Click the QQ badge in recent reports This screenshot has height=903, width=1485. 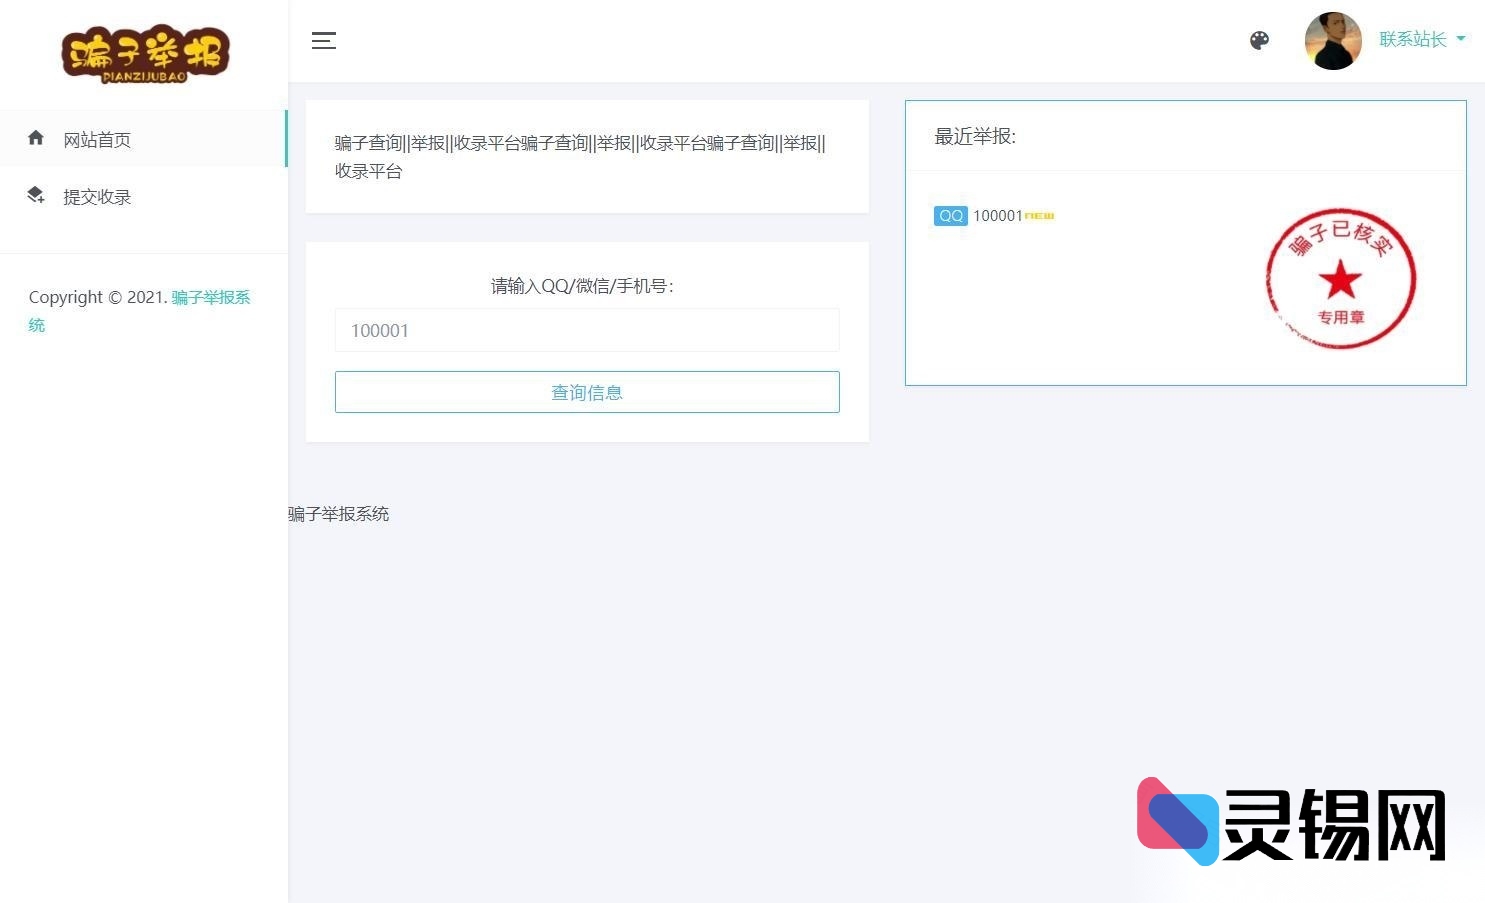pos(950,215)
